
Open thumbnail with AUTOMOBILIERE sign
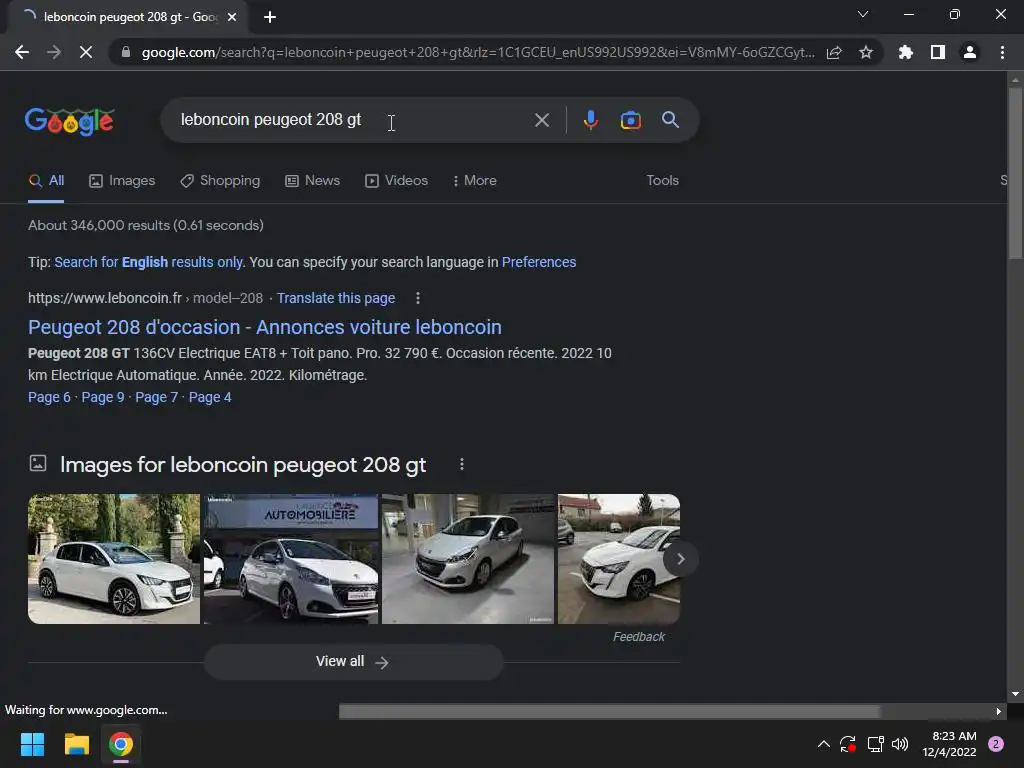coord(291,559)
